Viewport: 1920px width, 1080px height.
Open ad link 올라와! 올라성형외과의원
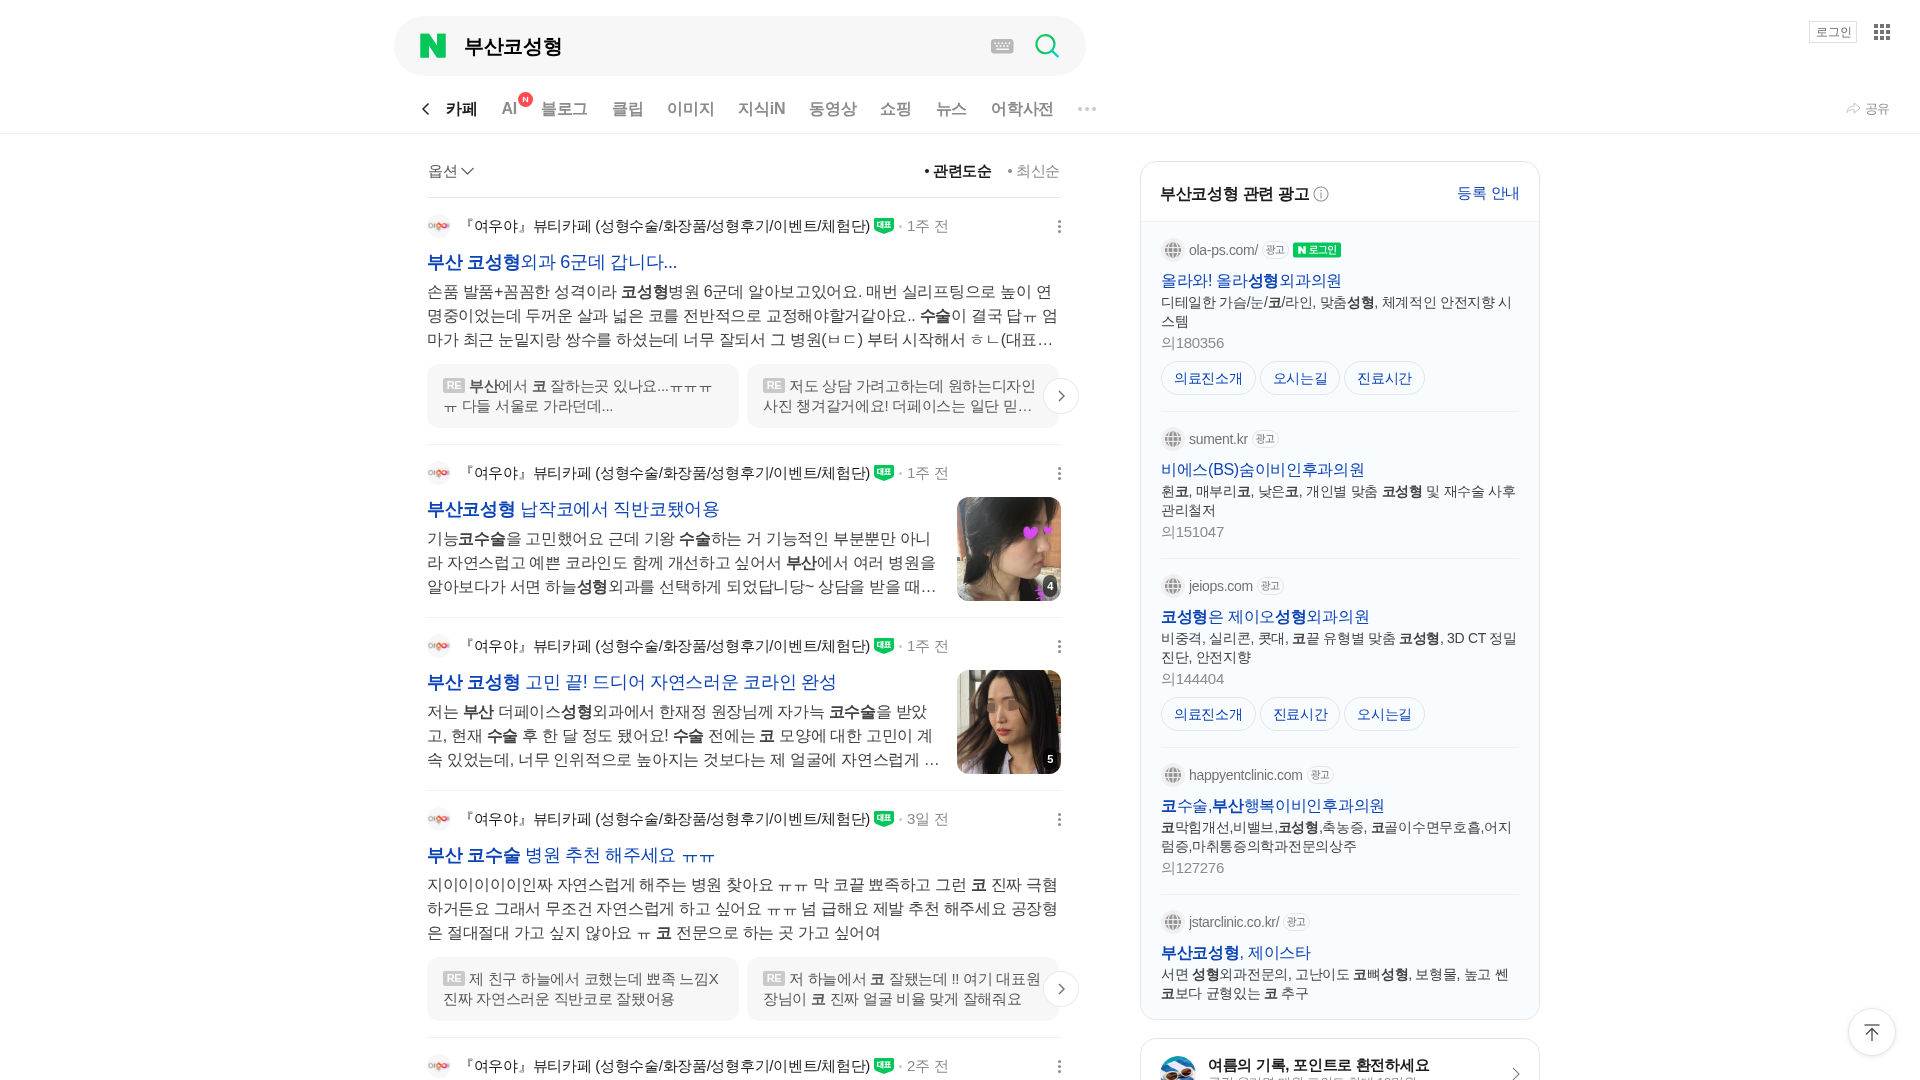(1251, 281)
